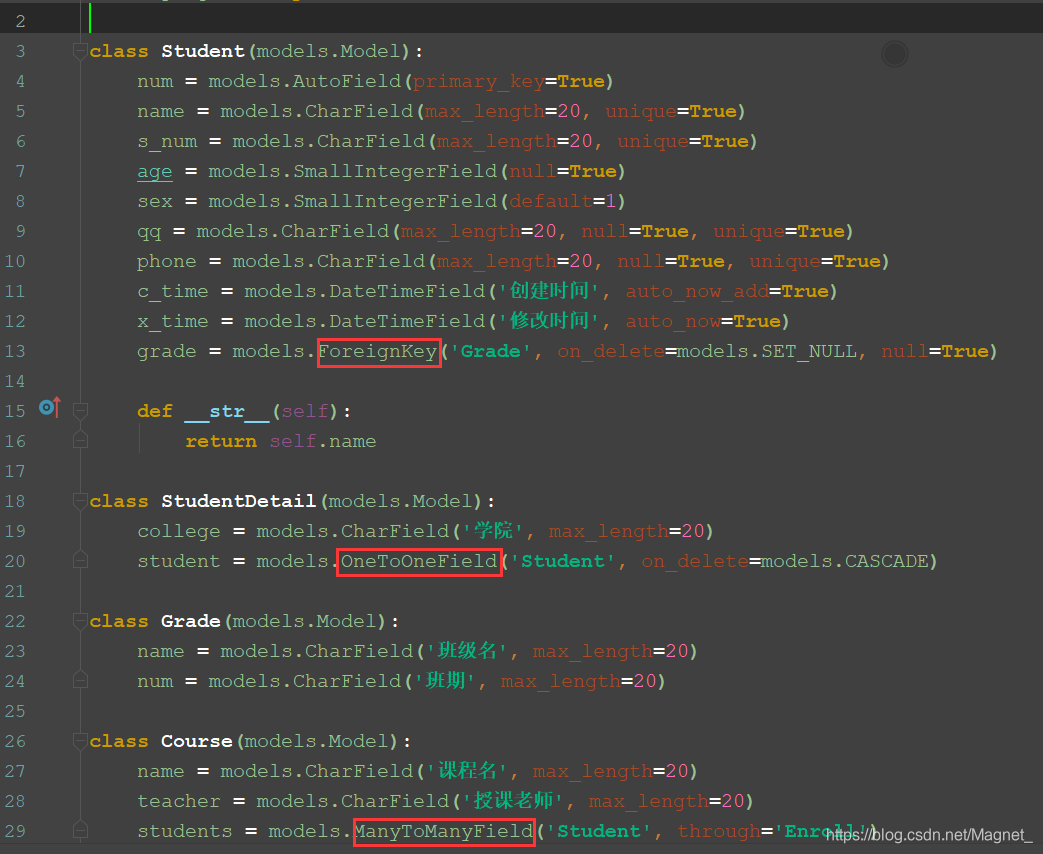Click line number 2 in the gutter
This screenshot has height=854, width=1043.
click(x=20, y=21)
